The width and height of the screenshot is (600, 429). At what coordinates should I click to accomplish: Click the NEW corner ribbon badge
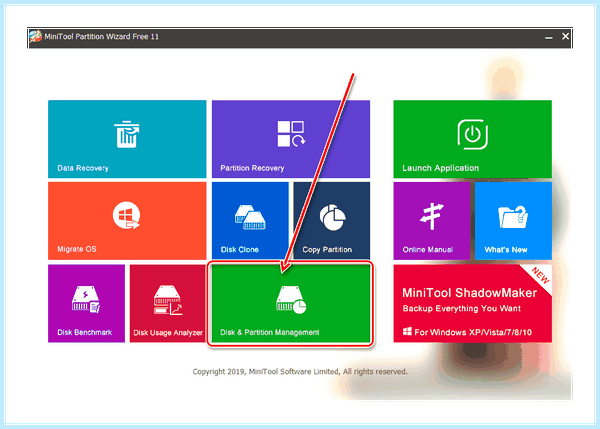click(x=540, y=276)
